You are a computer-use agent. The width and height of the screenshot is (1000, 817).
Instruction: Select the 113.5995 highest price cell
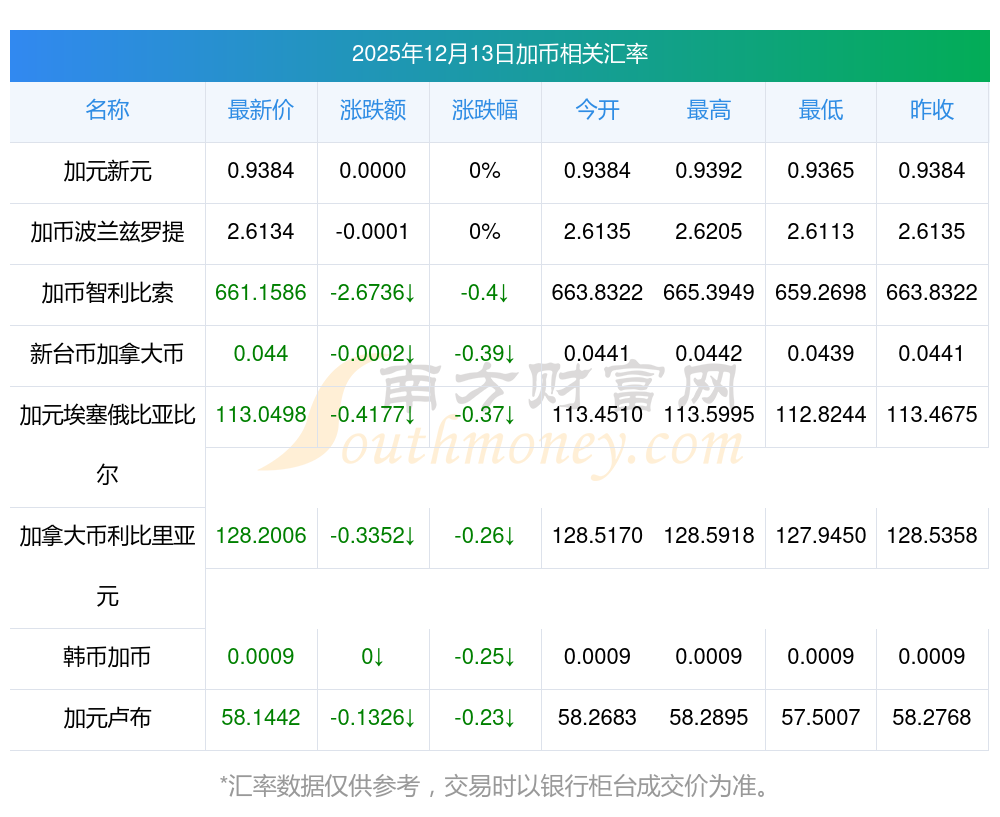tap(709, 415)
